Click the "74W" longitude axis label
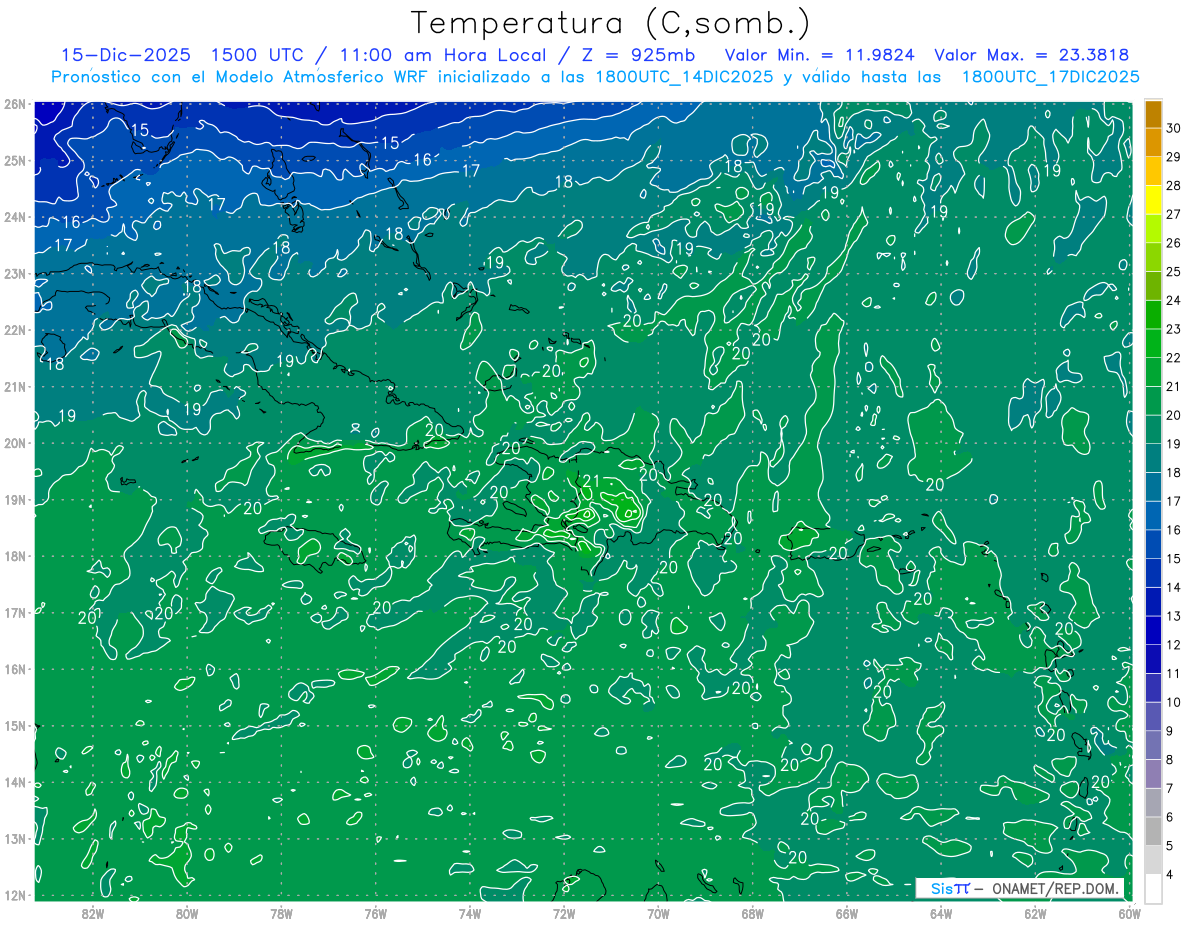 469,913
